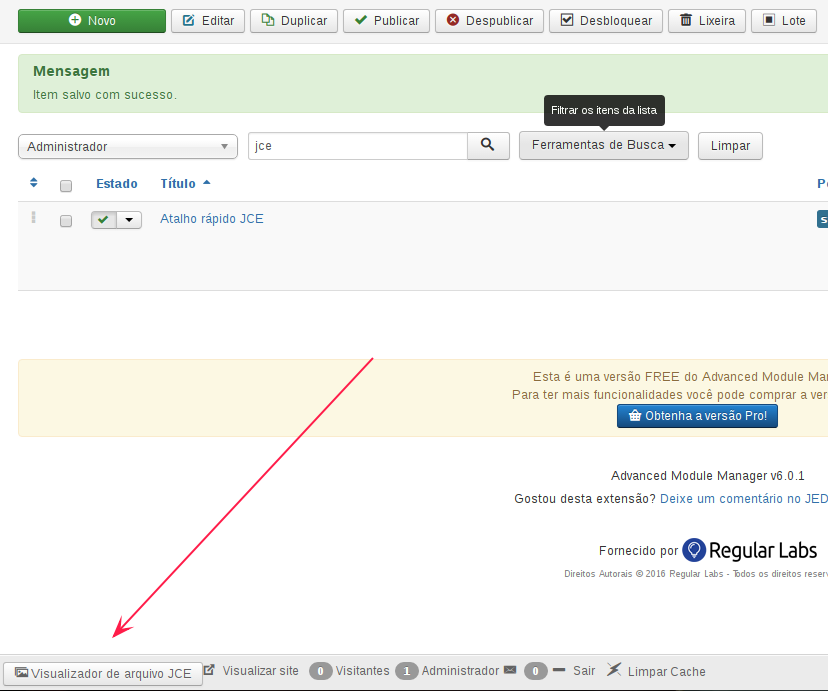
Task: Click the Obtenha a versão Pro button
Action: [697, 415]
